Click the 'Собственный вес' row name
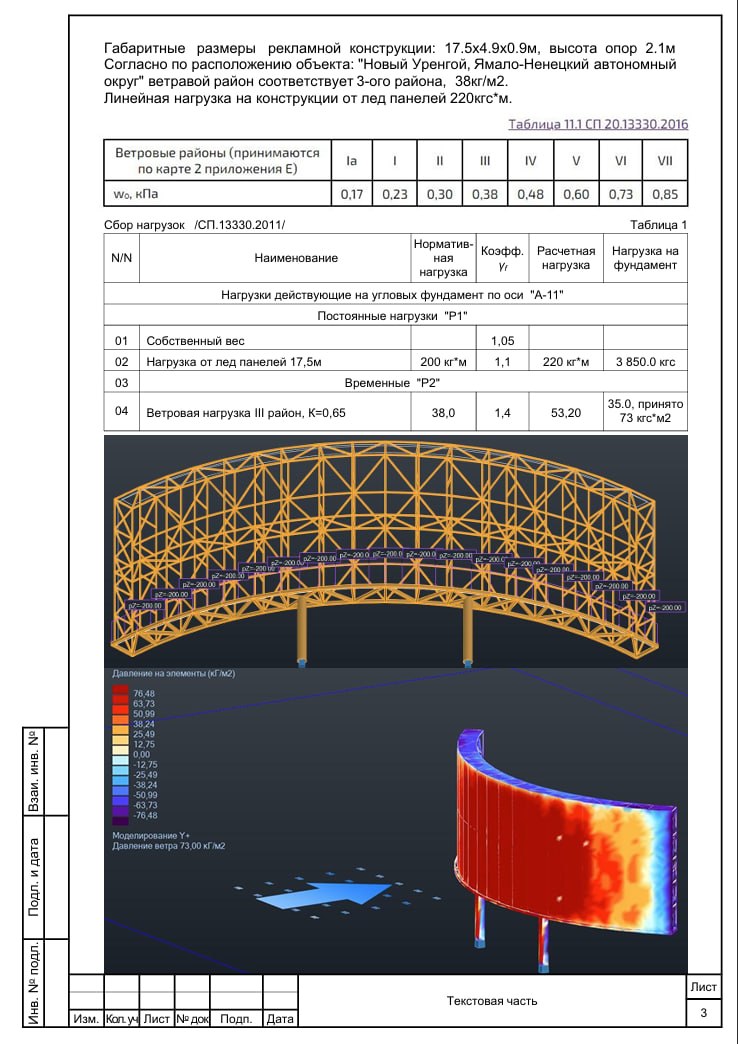 (195, 341)
